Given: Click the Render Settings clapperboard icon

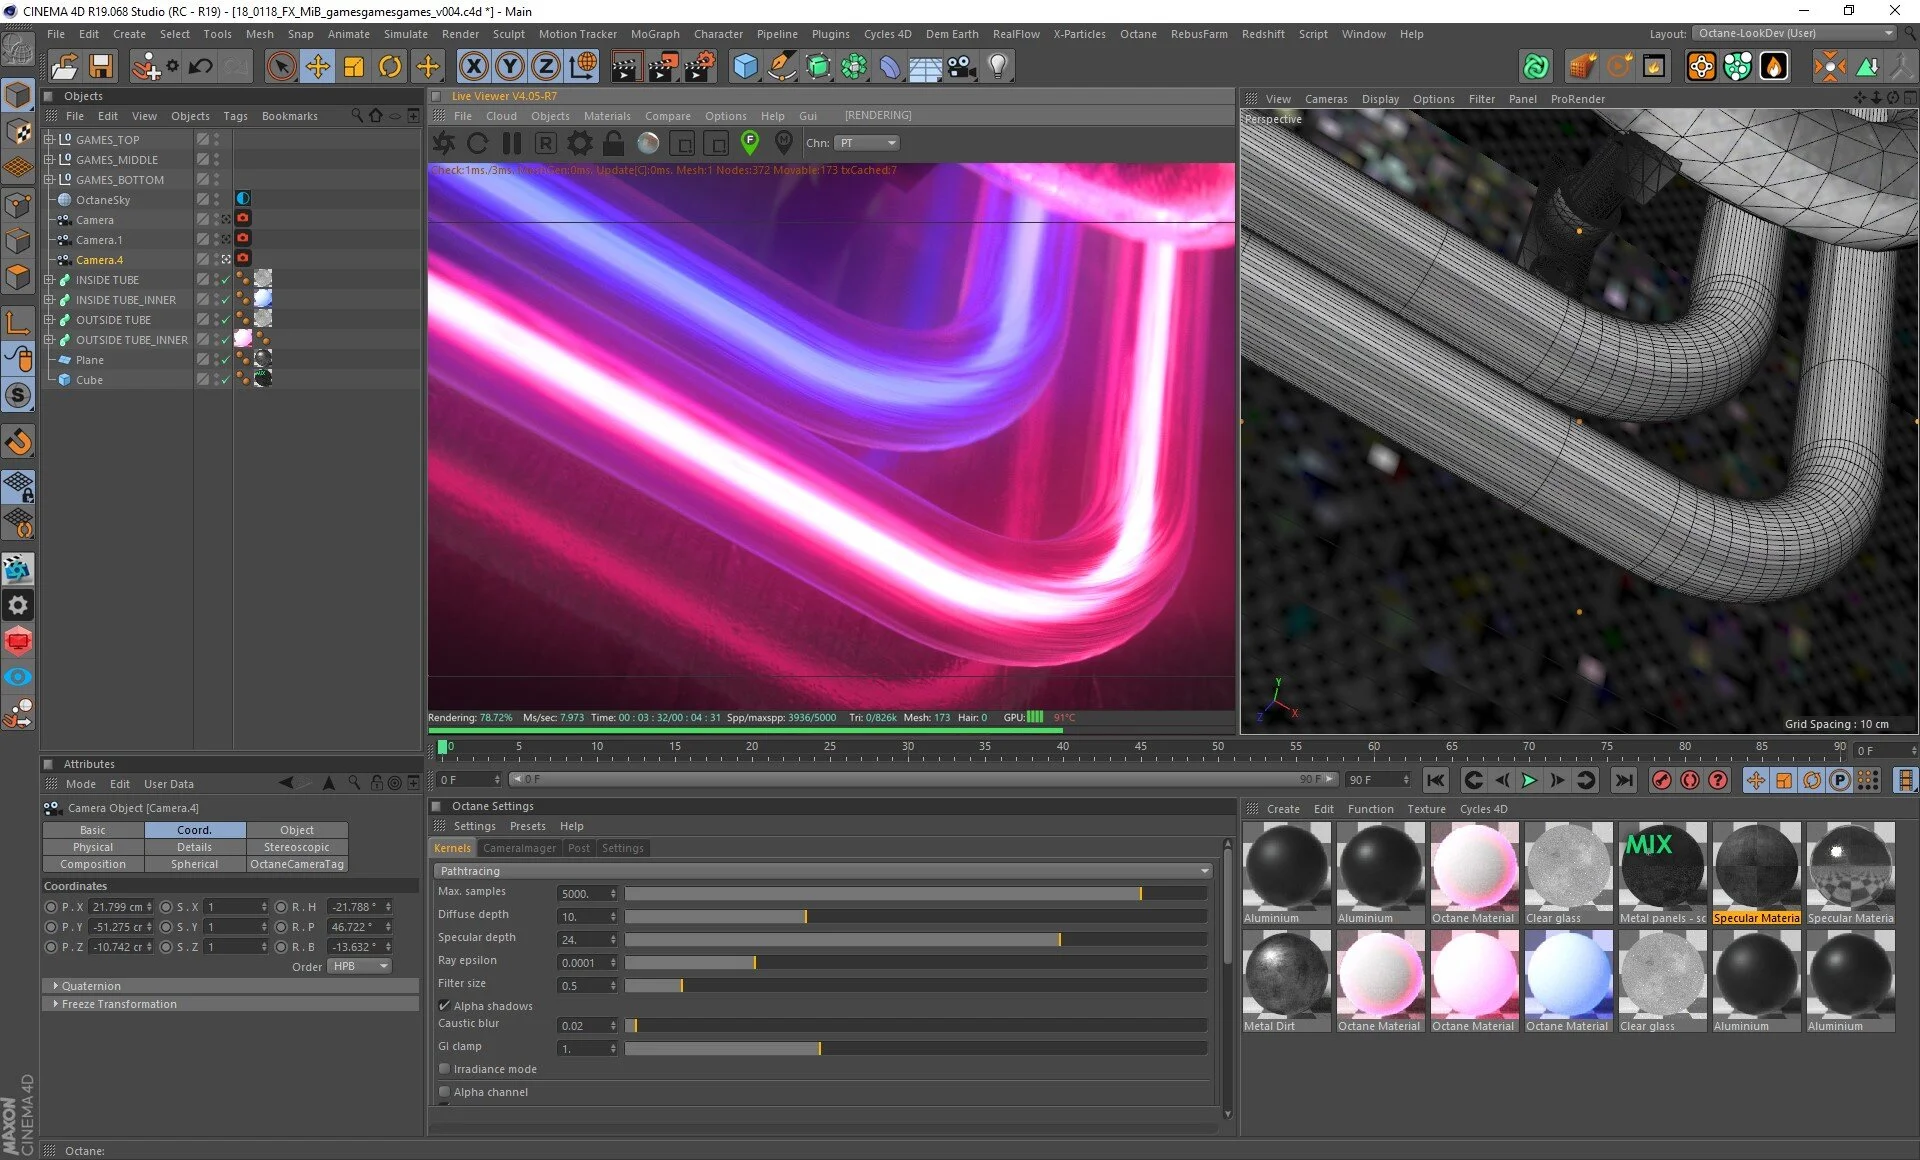Looking at the screenshot, I should [x=699, y=67].
